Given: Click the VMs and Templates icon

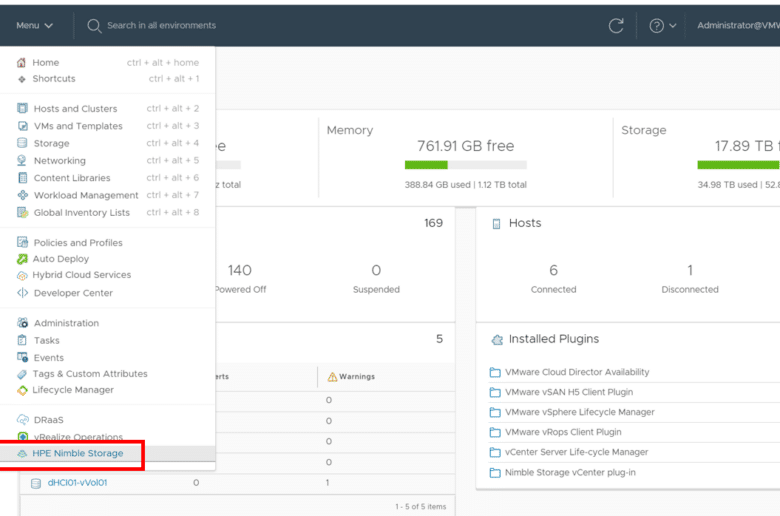Looking at the screenshot, I should [x=22, y=126].
